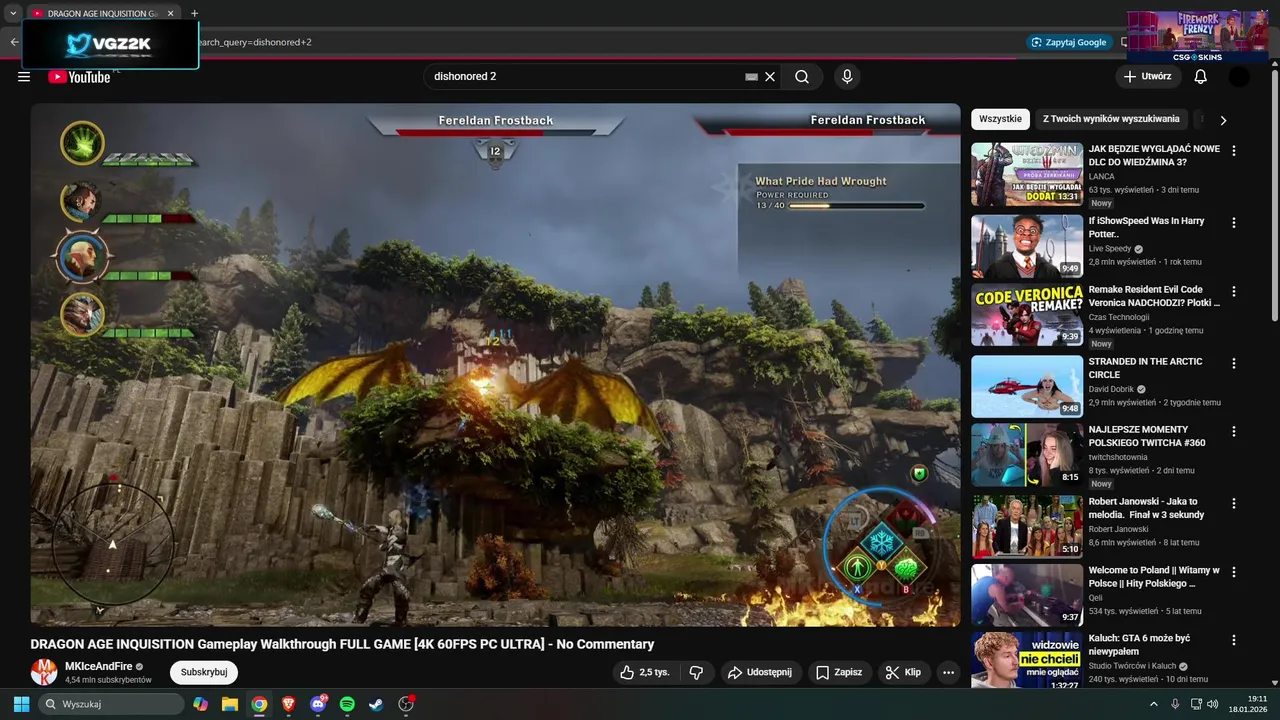Close the Dragon Age Inquisition tab
Screen dimensions: 1280x720
coord(171,14)
